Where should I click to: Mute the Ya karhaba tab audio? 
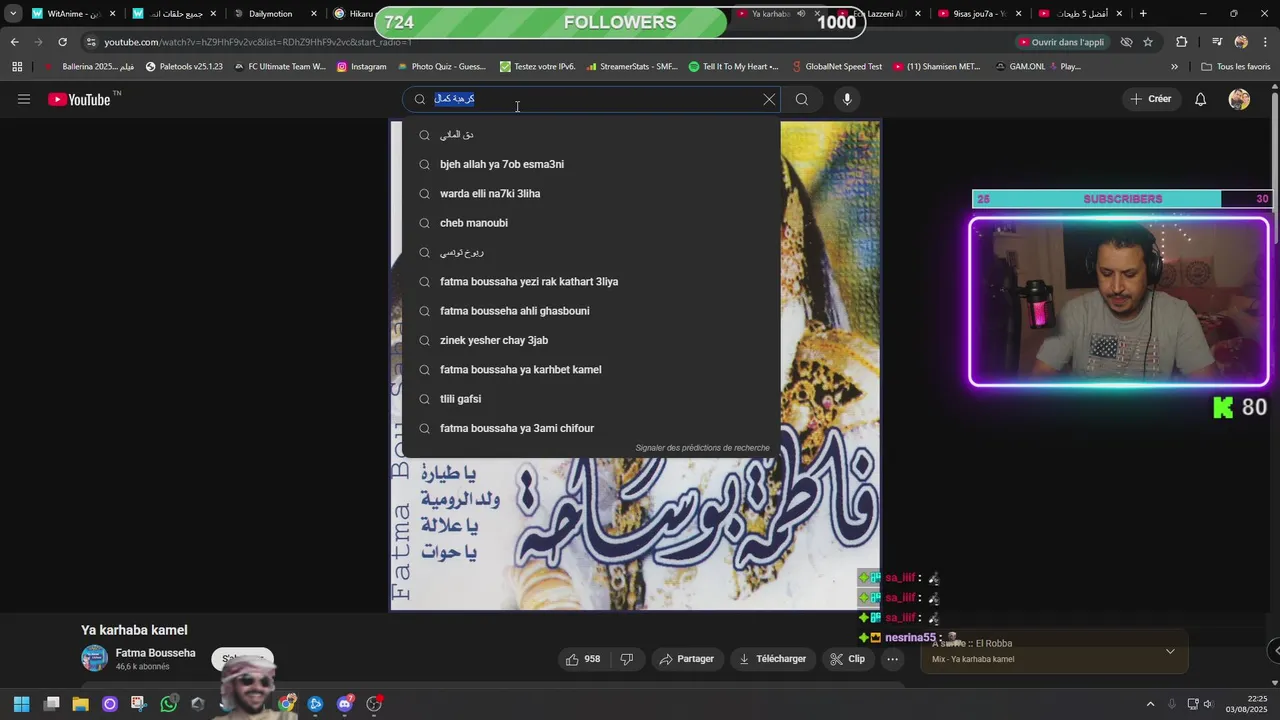(801, 14)
